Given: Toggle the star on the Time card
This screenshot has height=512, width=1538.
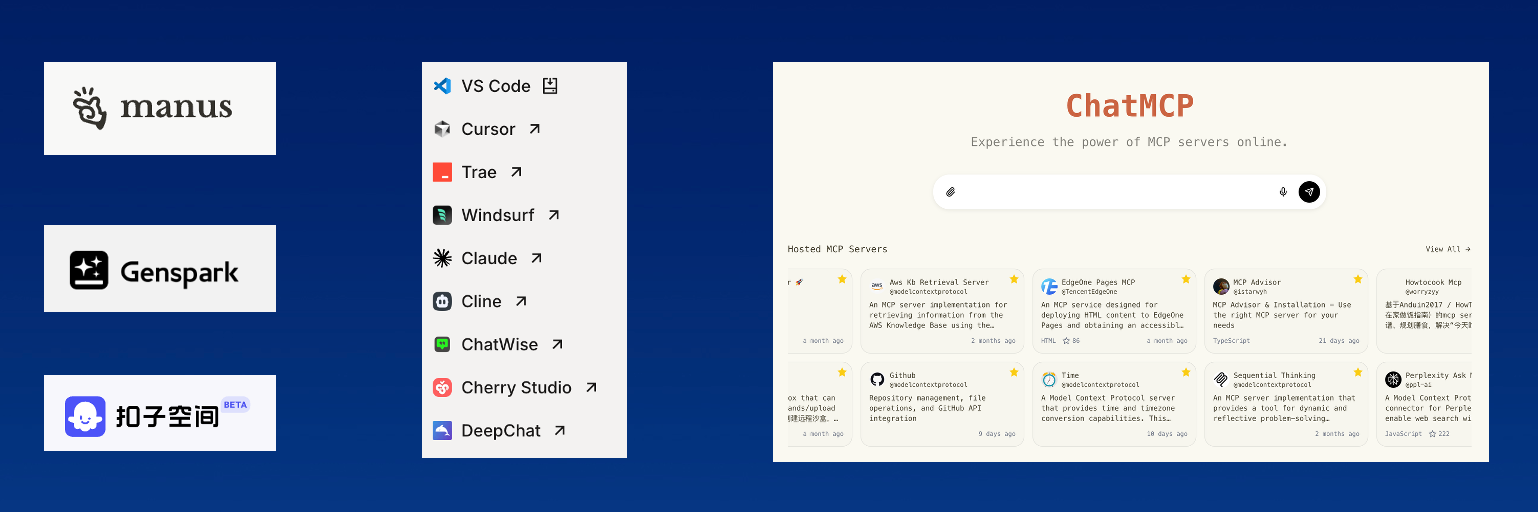Looking at the screenshot, I should coord(1186,372).
